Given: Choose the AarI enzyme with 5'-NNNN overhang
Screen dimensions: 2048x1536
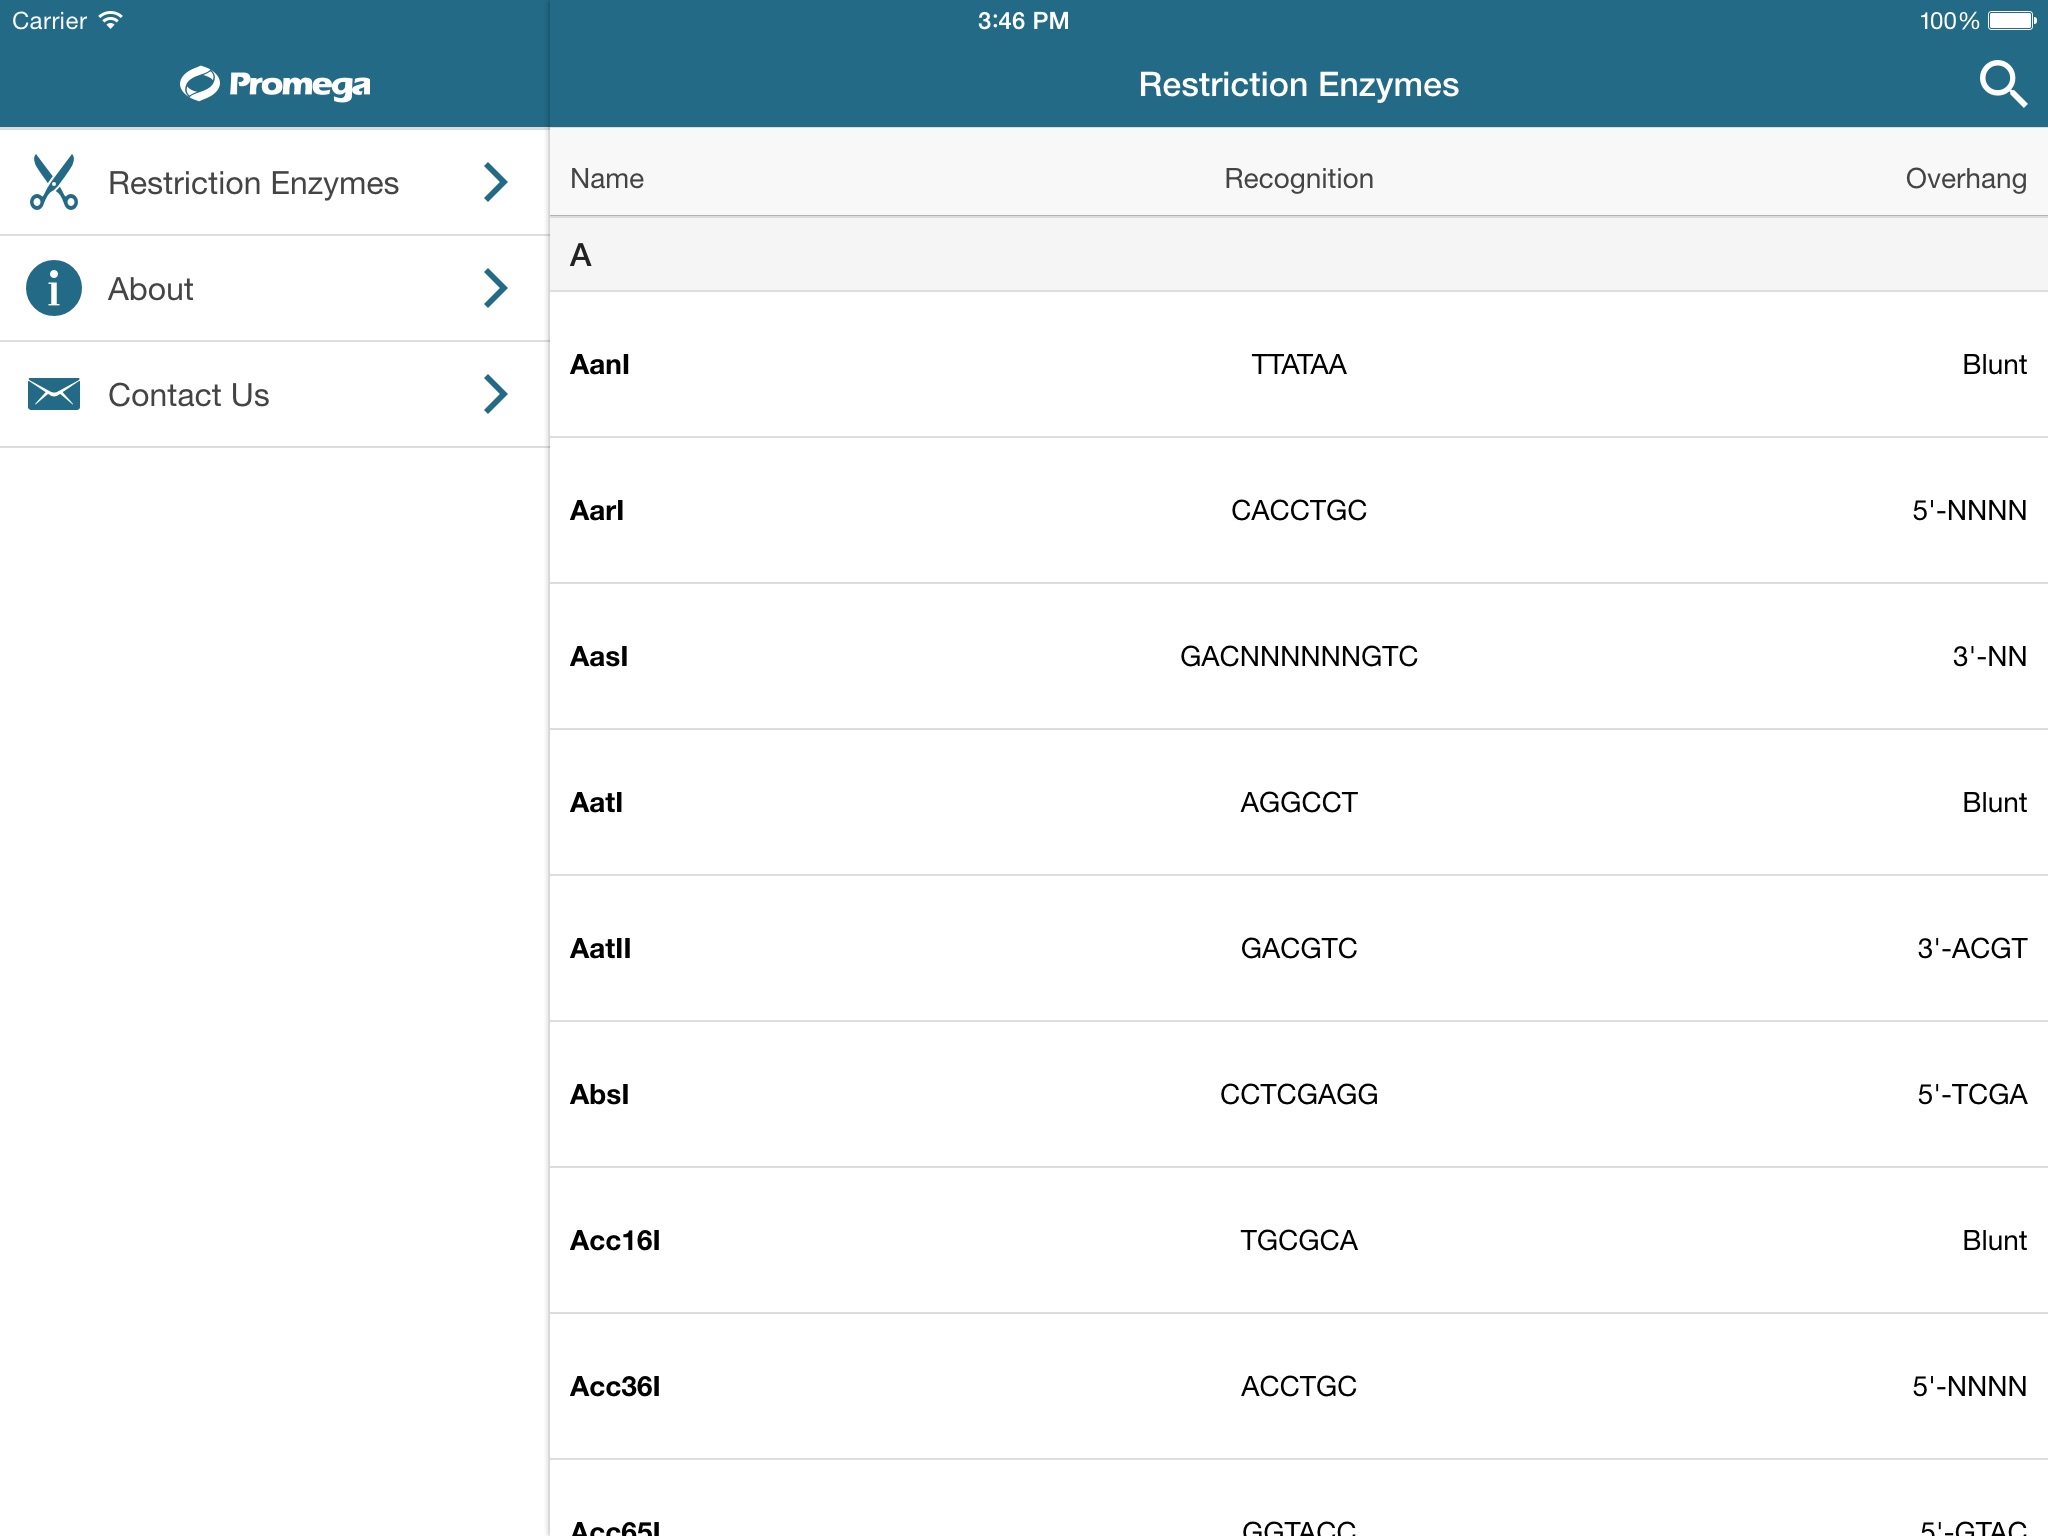Looking at the screenshot, I should pos(1298,510).
